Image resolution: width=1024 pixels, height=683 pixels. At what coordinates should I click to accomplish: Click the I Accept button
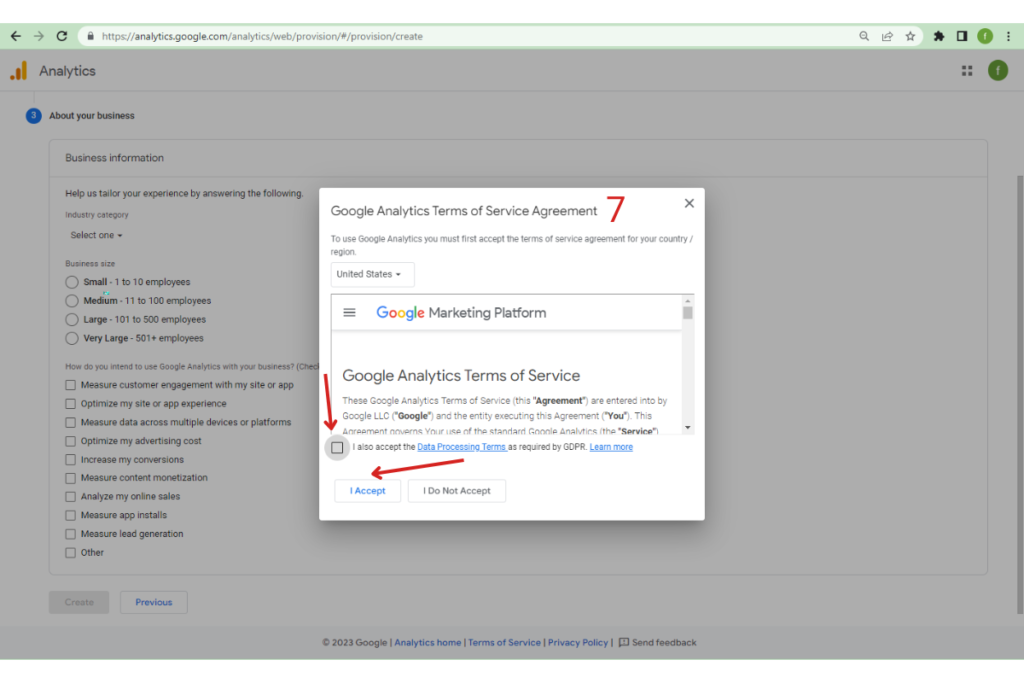pos(367,491)
